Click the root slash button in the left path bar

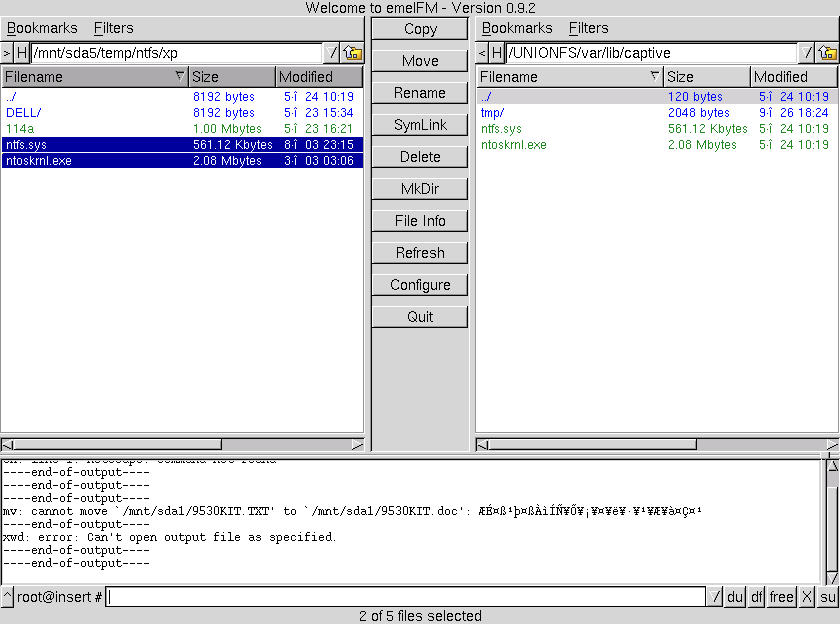pyautogui.click(x=333, y=53)
